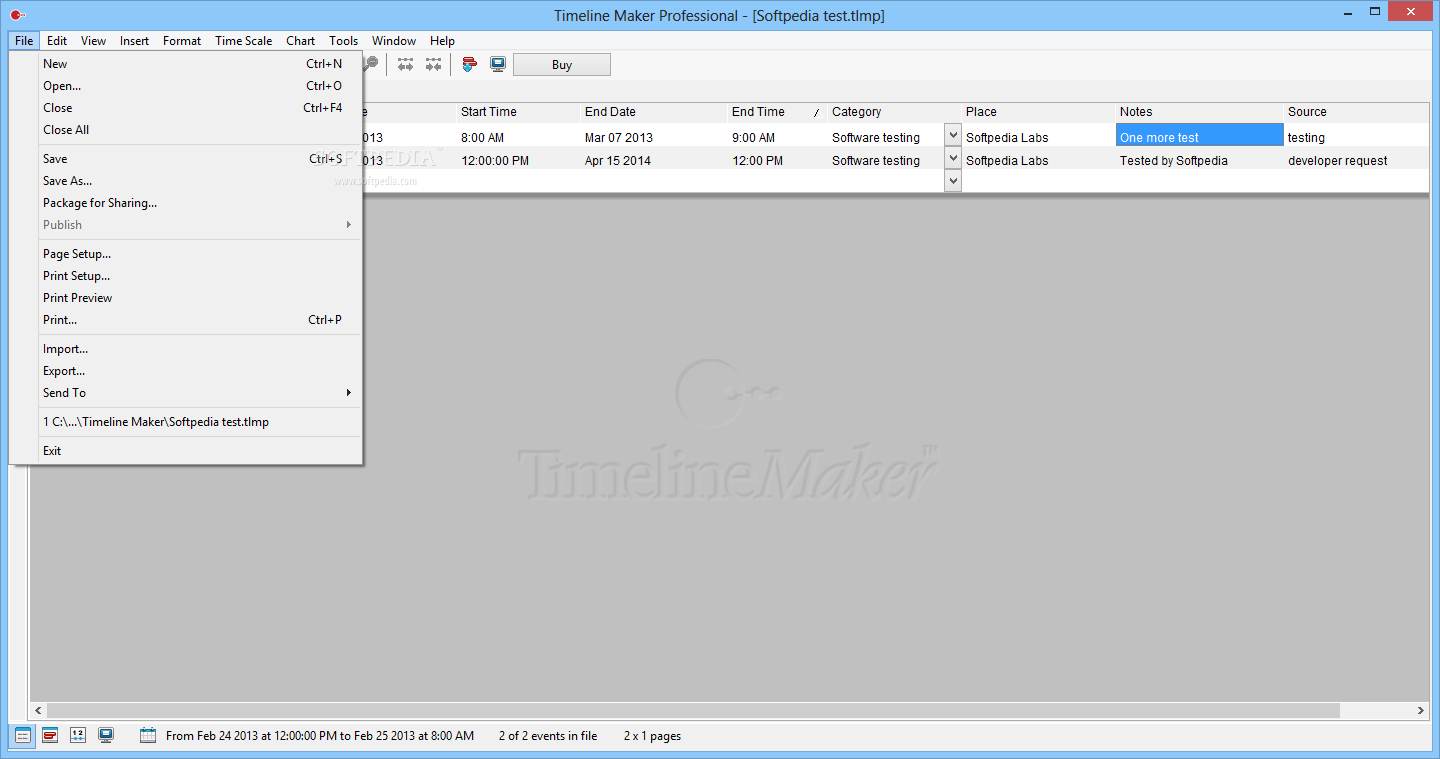This screenshot has width=1440, height=759.
Task: Click the compress time scale arrows icon
Action: click(433, 65)
